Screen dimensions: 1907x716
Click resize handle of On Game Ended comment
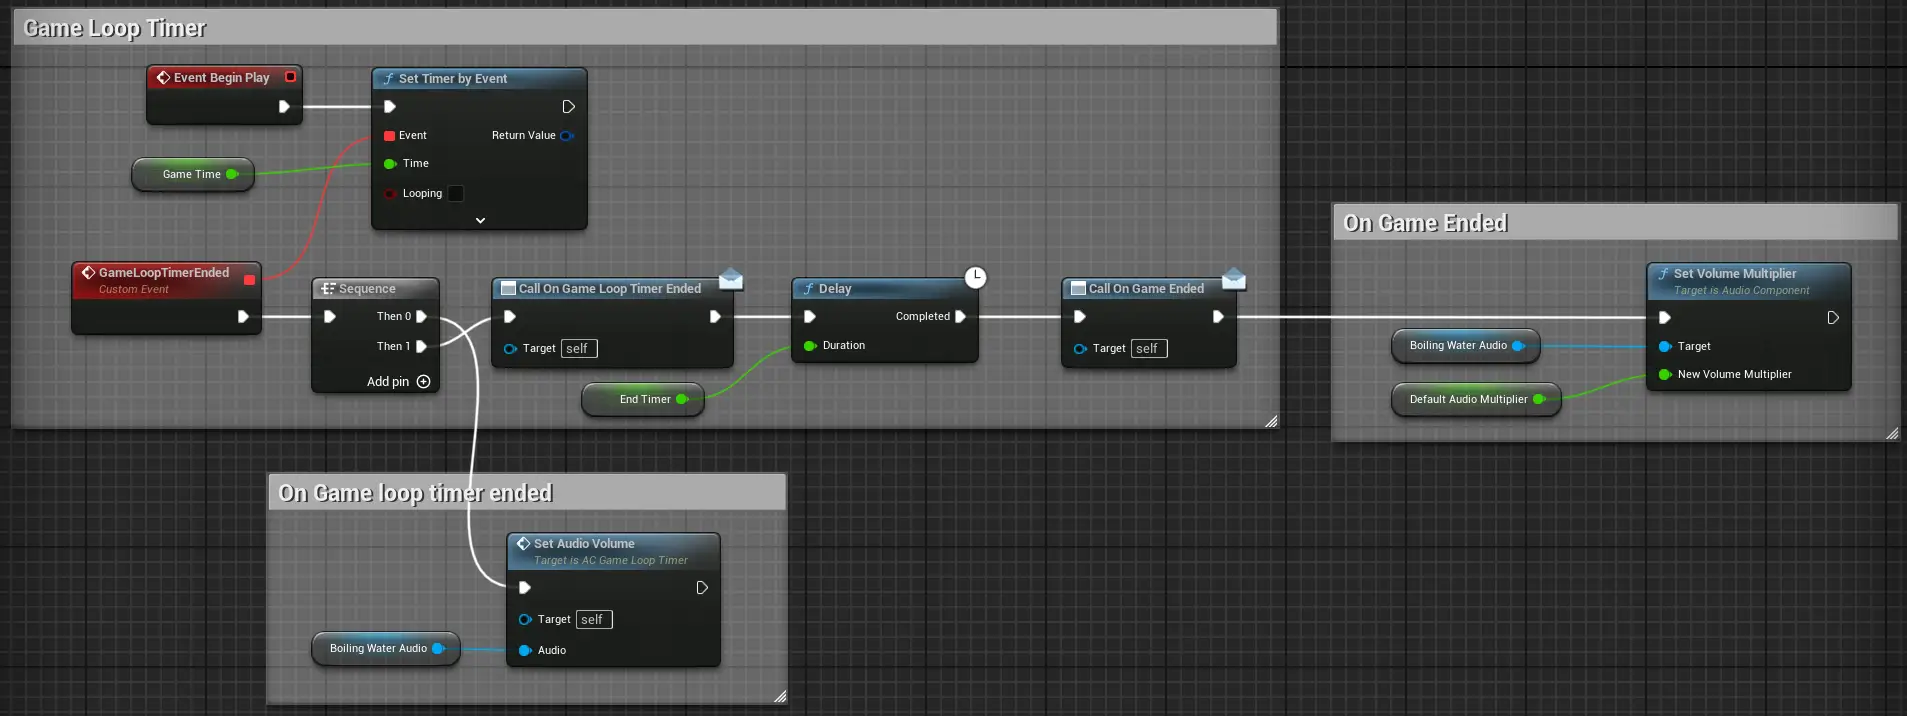point(1891,433)
